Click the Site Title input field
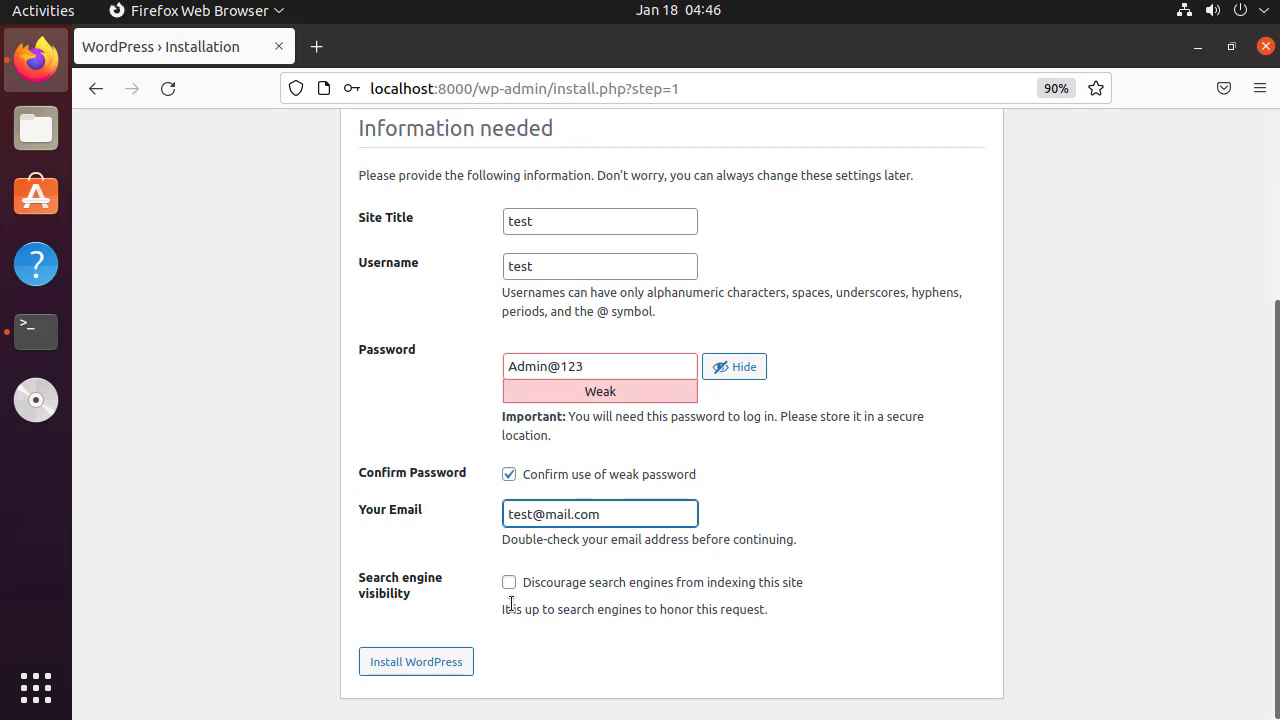Screen dimensions: 1280x720 coord(600,221)
